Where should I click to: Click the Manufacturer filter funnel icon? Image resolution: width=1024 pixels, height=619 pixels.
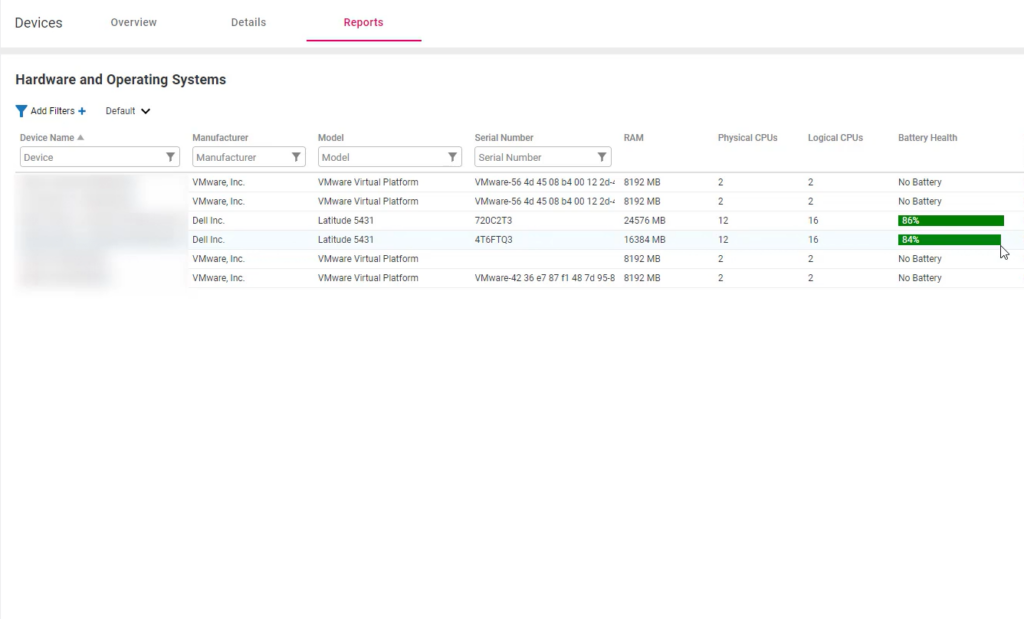(296, 157)
